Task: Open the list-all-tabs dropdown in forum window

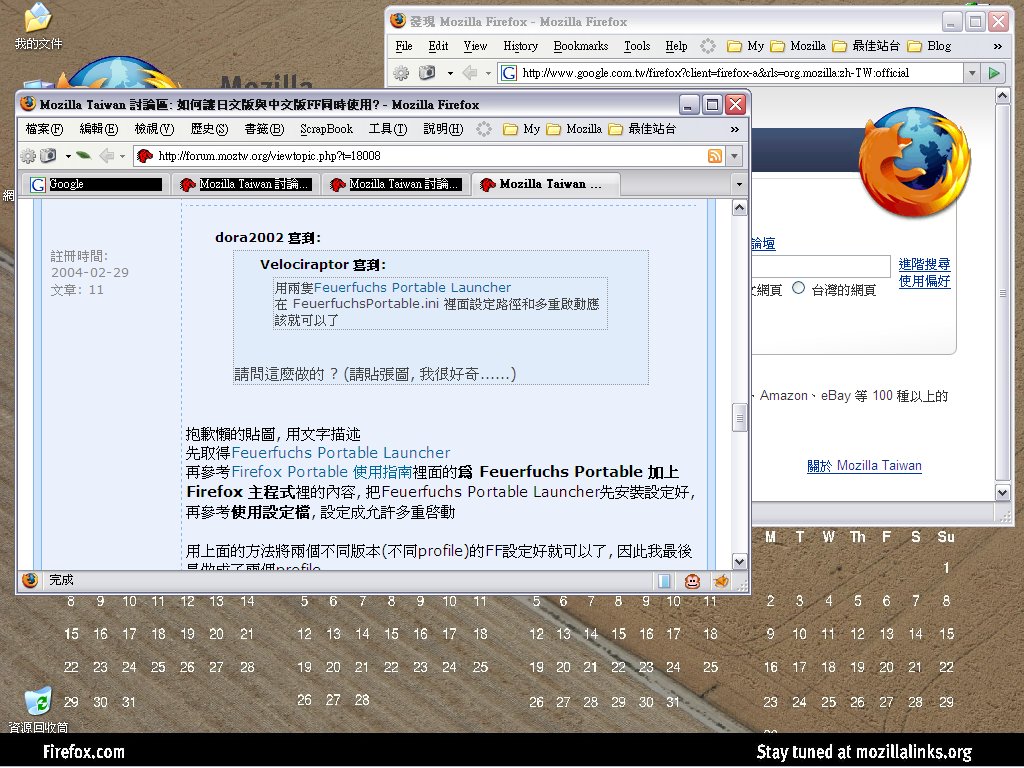Action: (739, 184)
